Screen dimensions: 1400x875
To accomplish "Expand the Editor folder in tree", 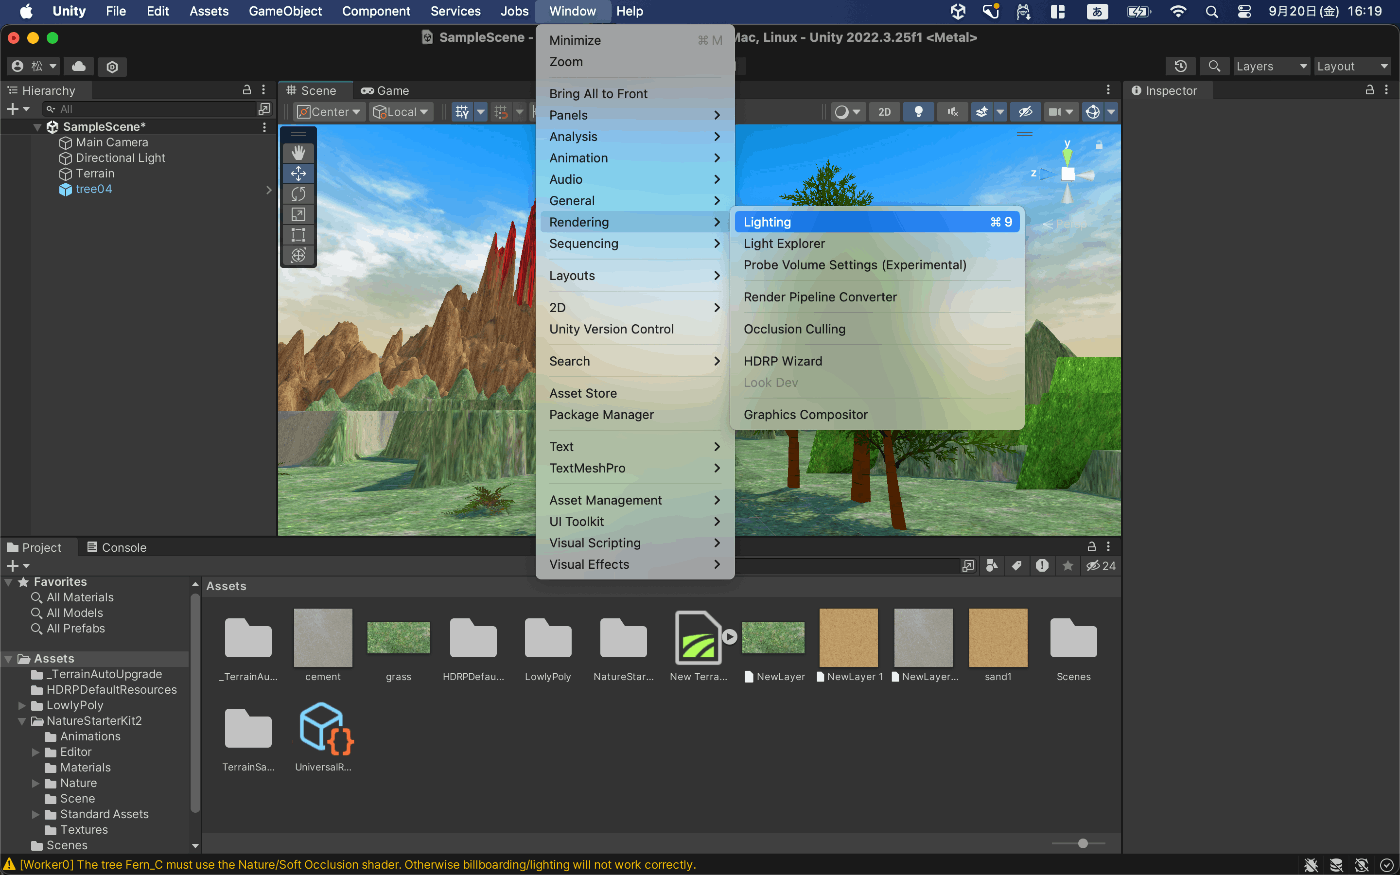I will coord(36,752).
